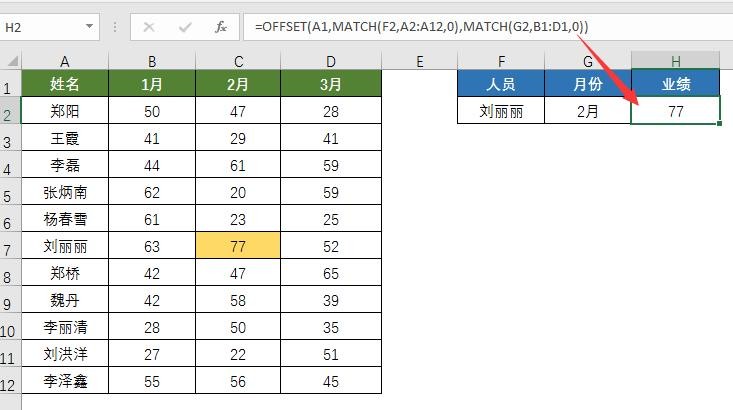The height and width of the screenshot is (410, 733).
Task: Select column A header
Action: [x=65, y=62]
